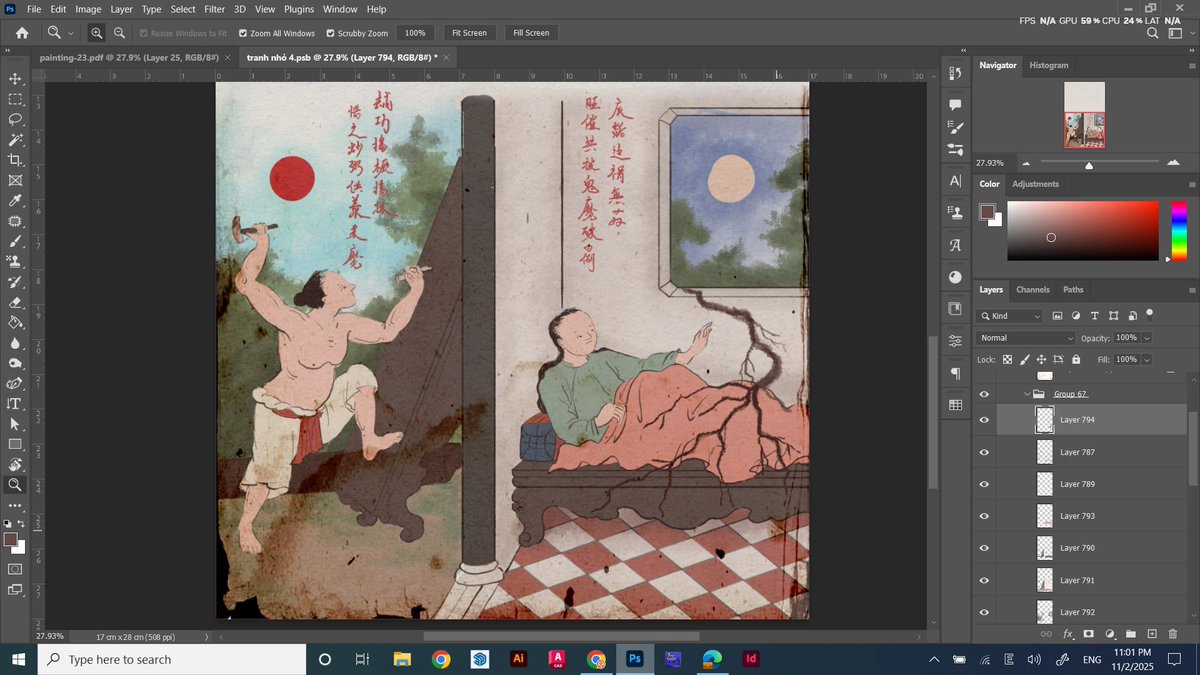This screenshot has width=1200, height=675.
Task: Open the Opacity value dropdown arrow
Action: tap(1146, 338)
